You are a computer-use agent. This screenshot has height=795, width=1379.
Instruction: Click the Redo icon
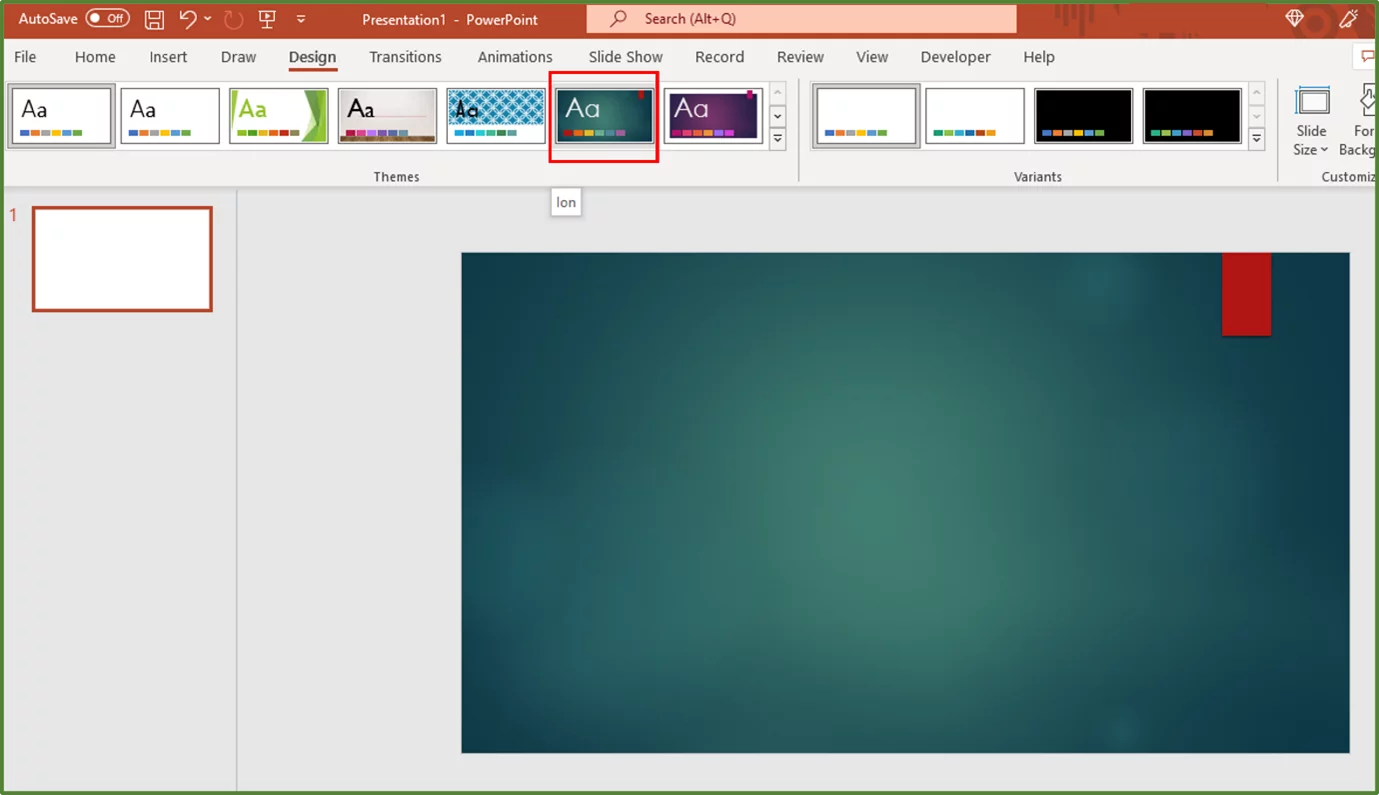pos(233,19)
